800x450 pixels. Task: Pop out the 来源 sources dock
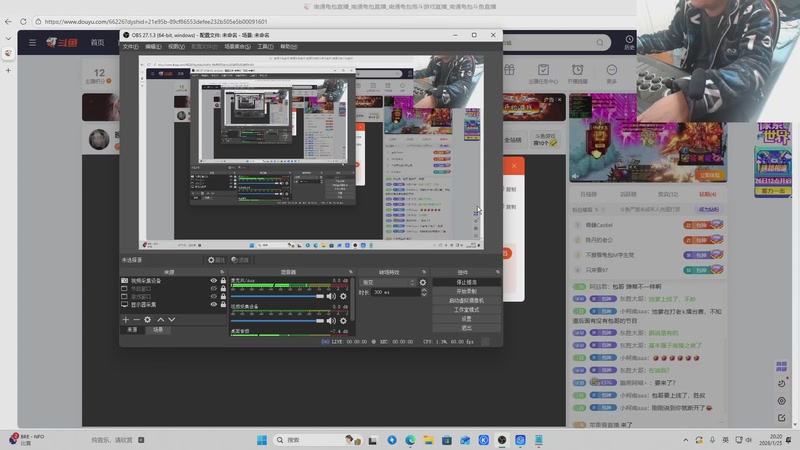coord(222,272)
